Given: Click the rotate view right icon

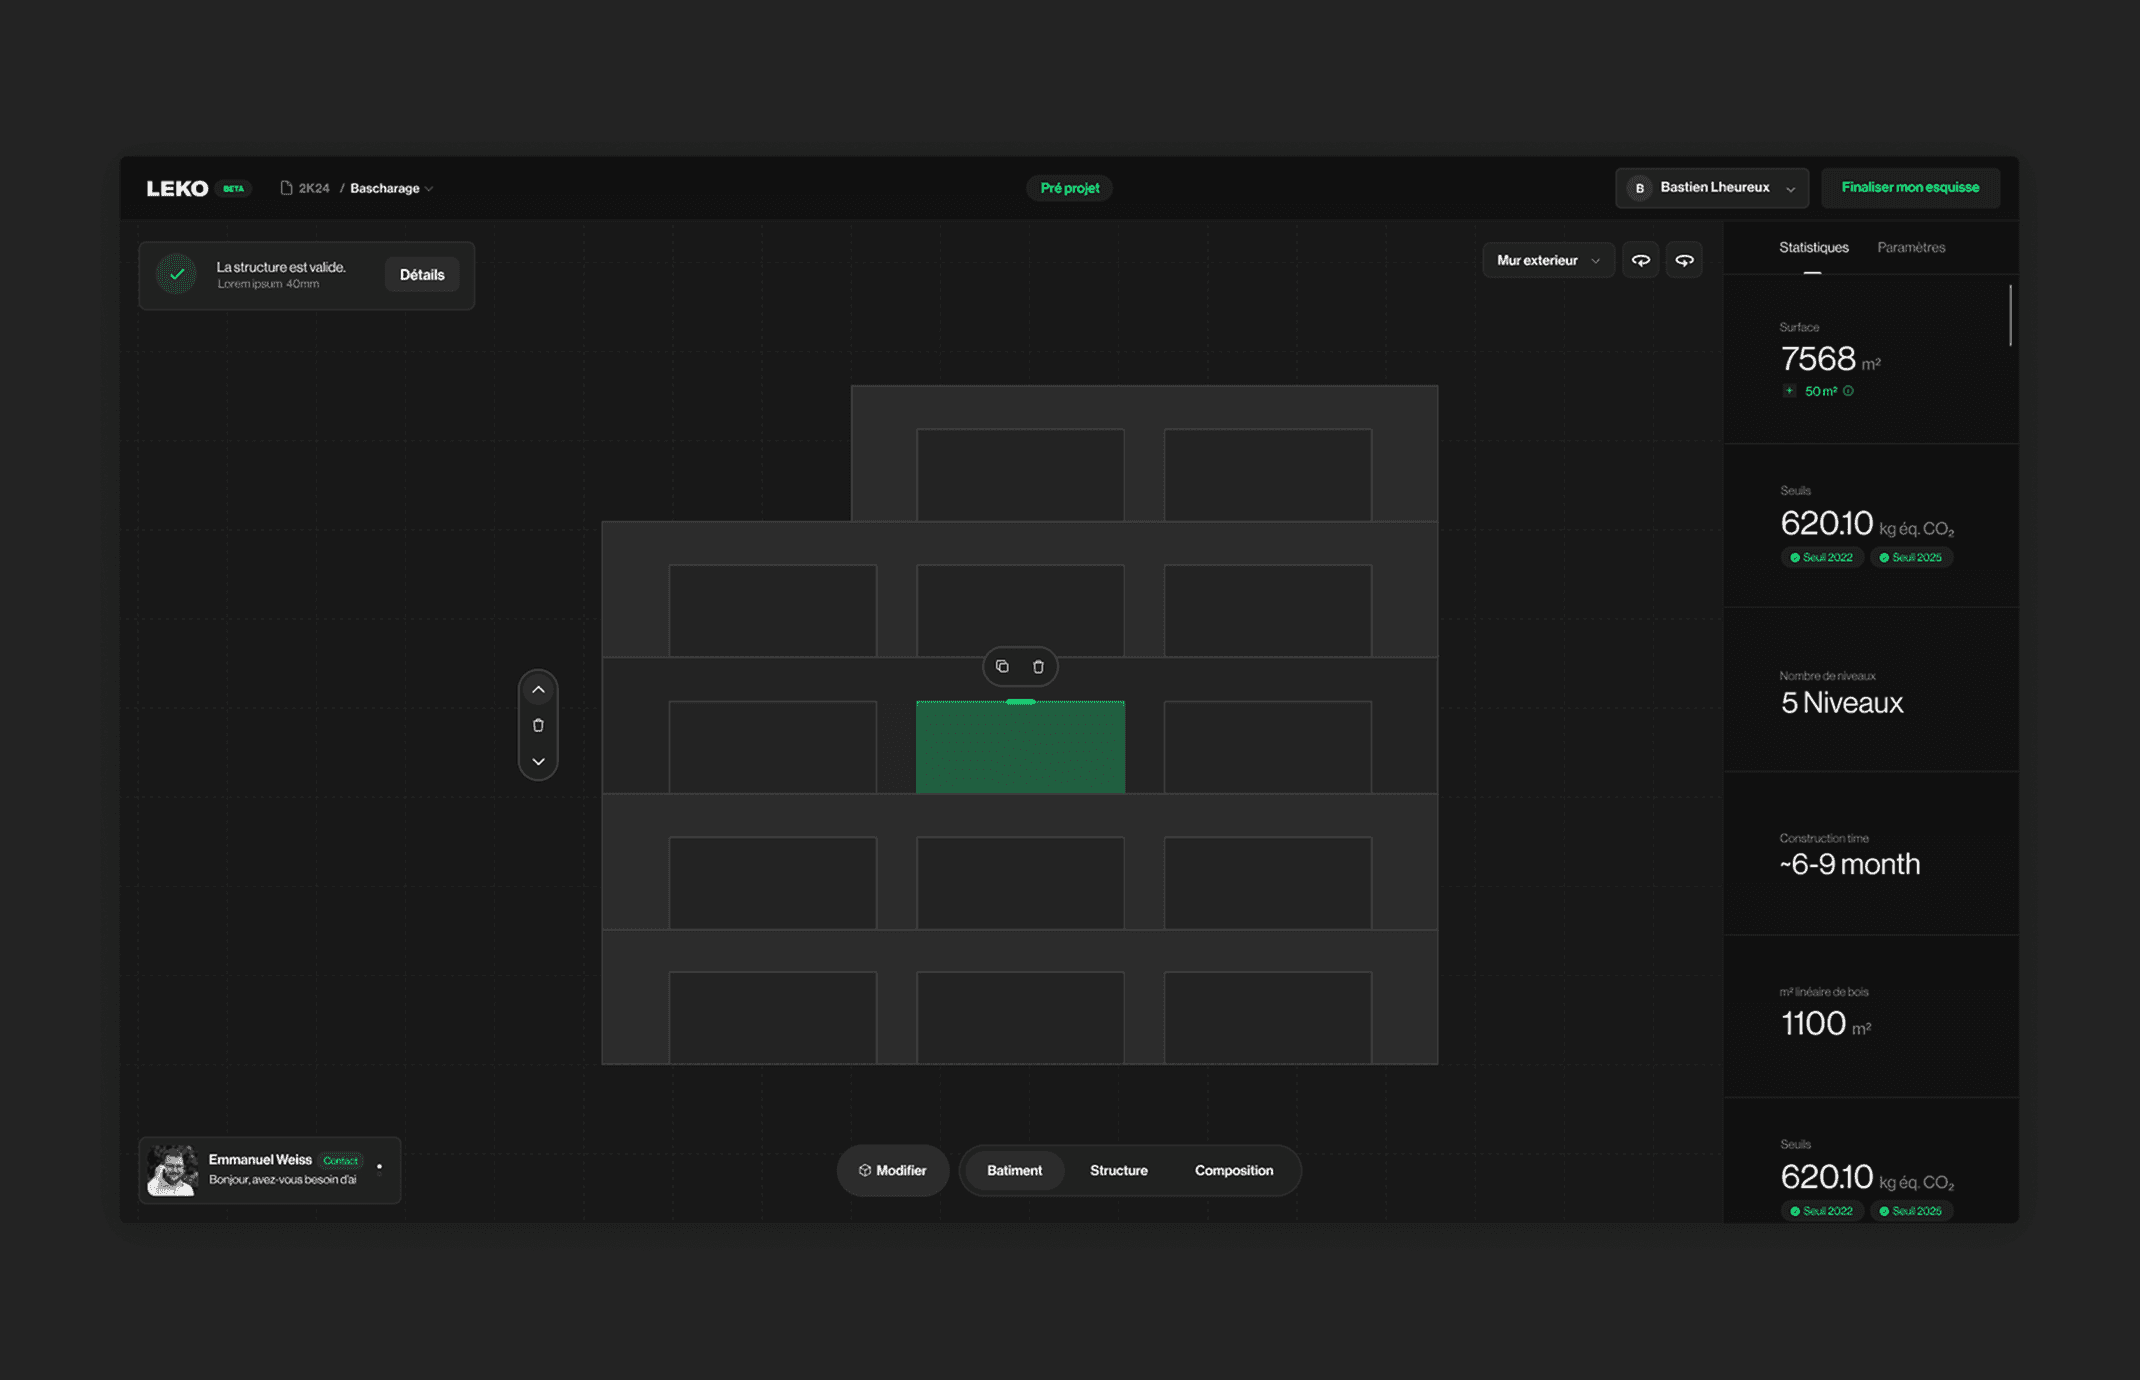Looking at the screenshot, I should 1684,260.
